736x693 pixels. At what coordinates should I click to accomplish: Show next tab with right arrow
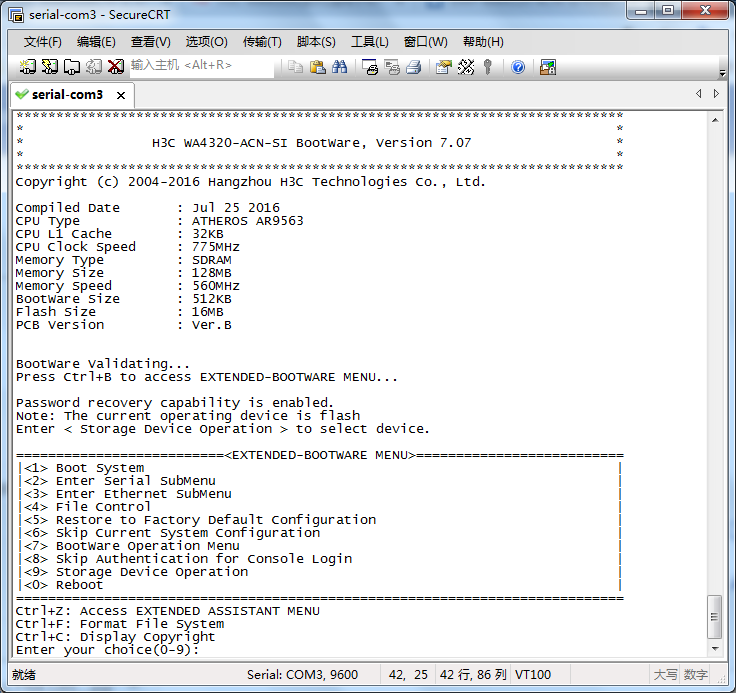point(716,93)
